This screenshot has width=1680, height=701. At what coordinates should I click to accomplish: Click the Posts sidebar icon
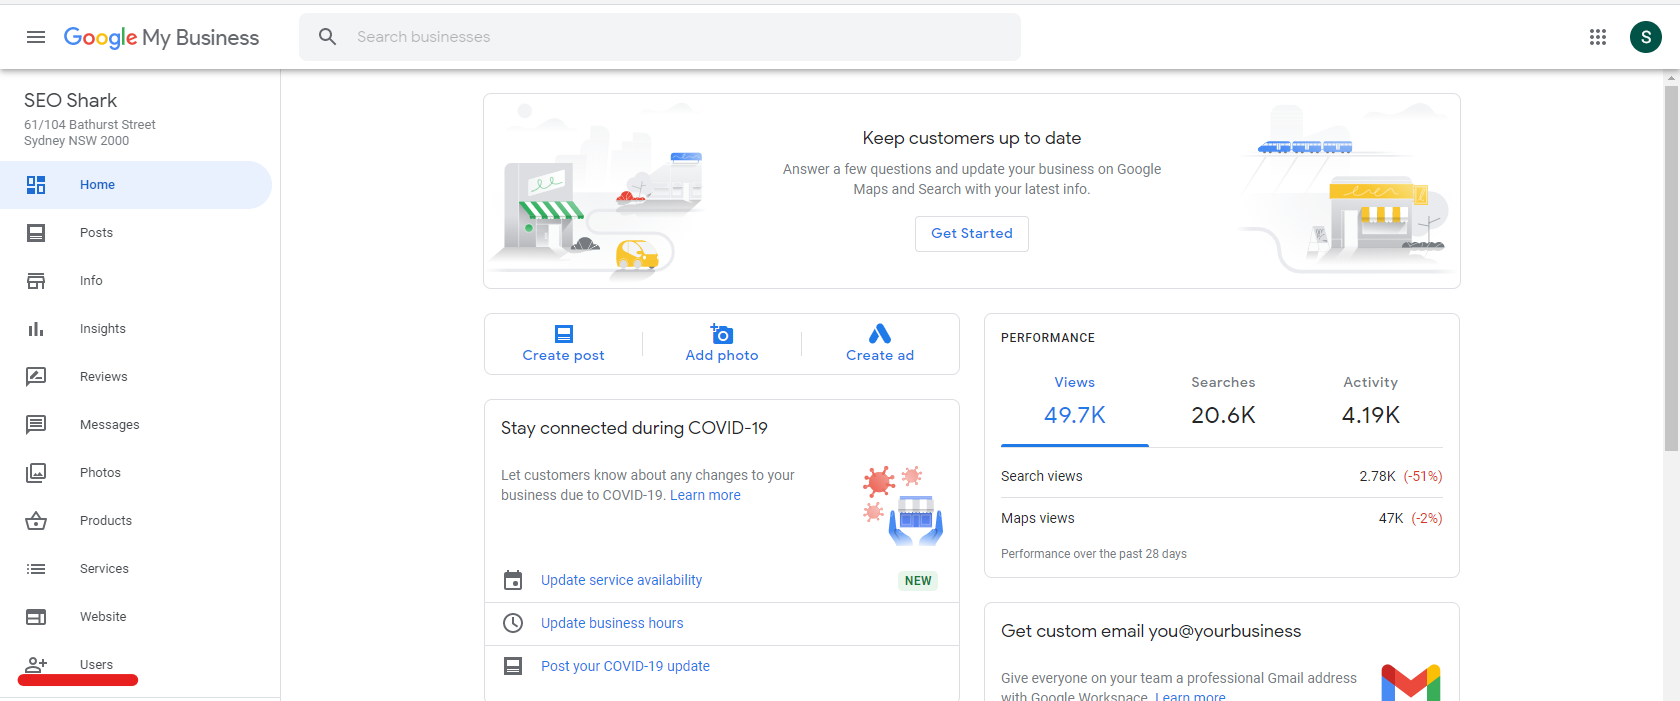[36, 233]
